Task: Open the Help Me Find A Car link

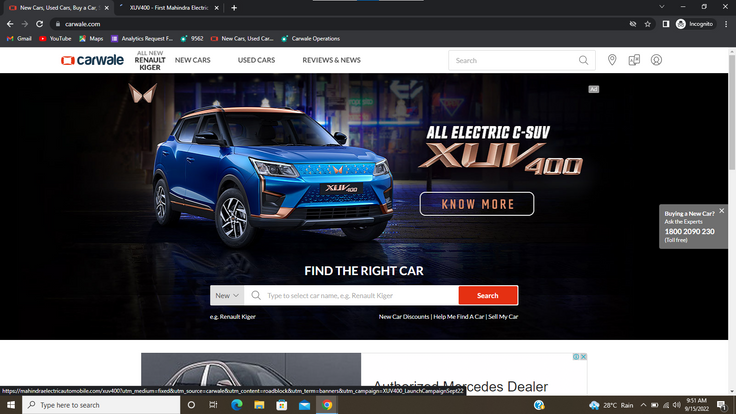Action: pos(458,316)
